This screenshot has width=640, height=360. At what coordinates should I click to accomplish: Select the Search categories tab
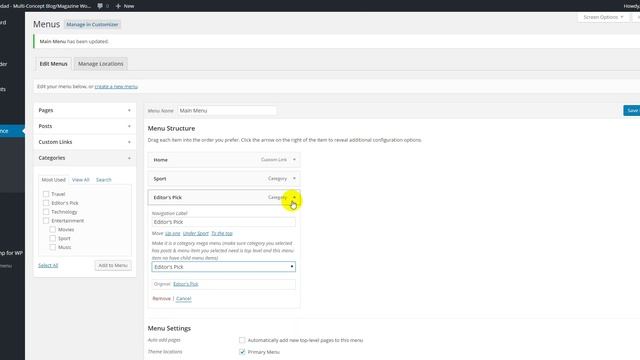[104, 180]
